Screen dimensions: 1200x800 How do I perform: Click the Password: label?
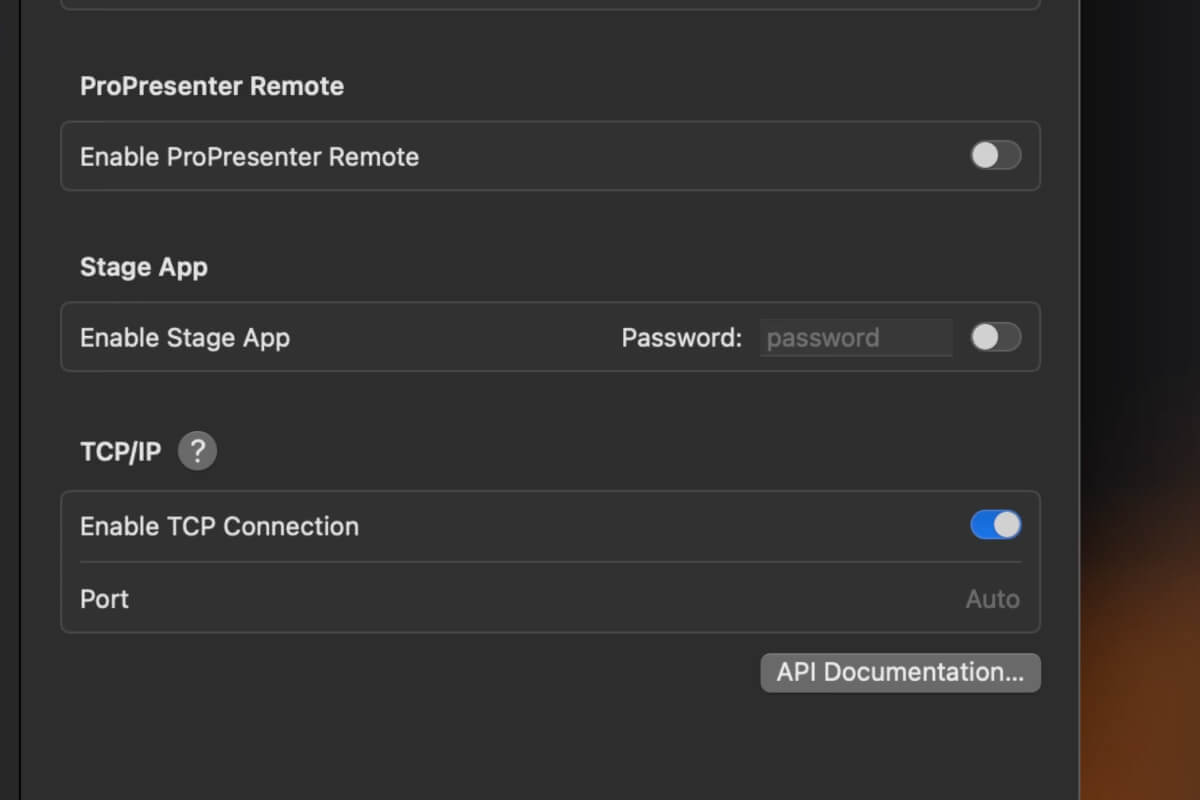click(x=682, y=338)
